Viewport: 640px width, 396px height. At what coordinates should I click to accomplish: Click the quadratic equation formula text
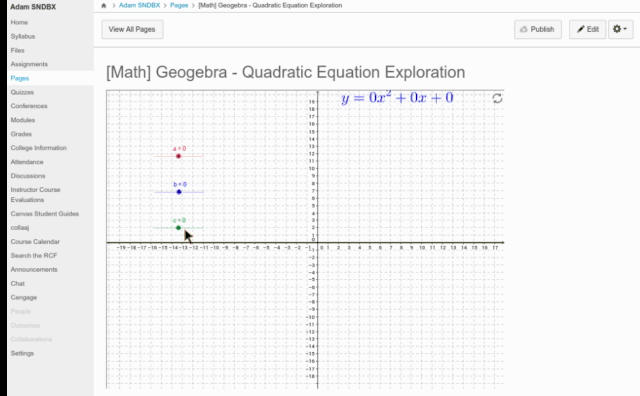click(x=397, y=98)
